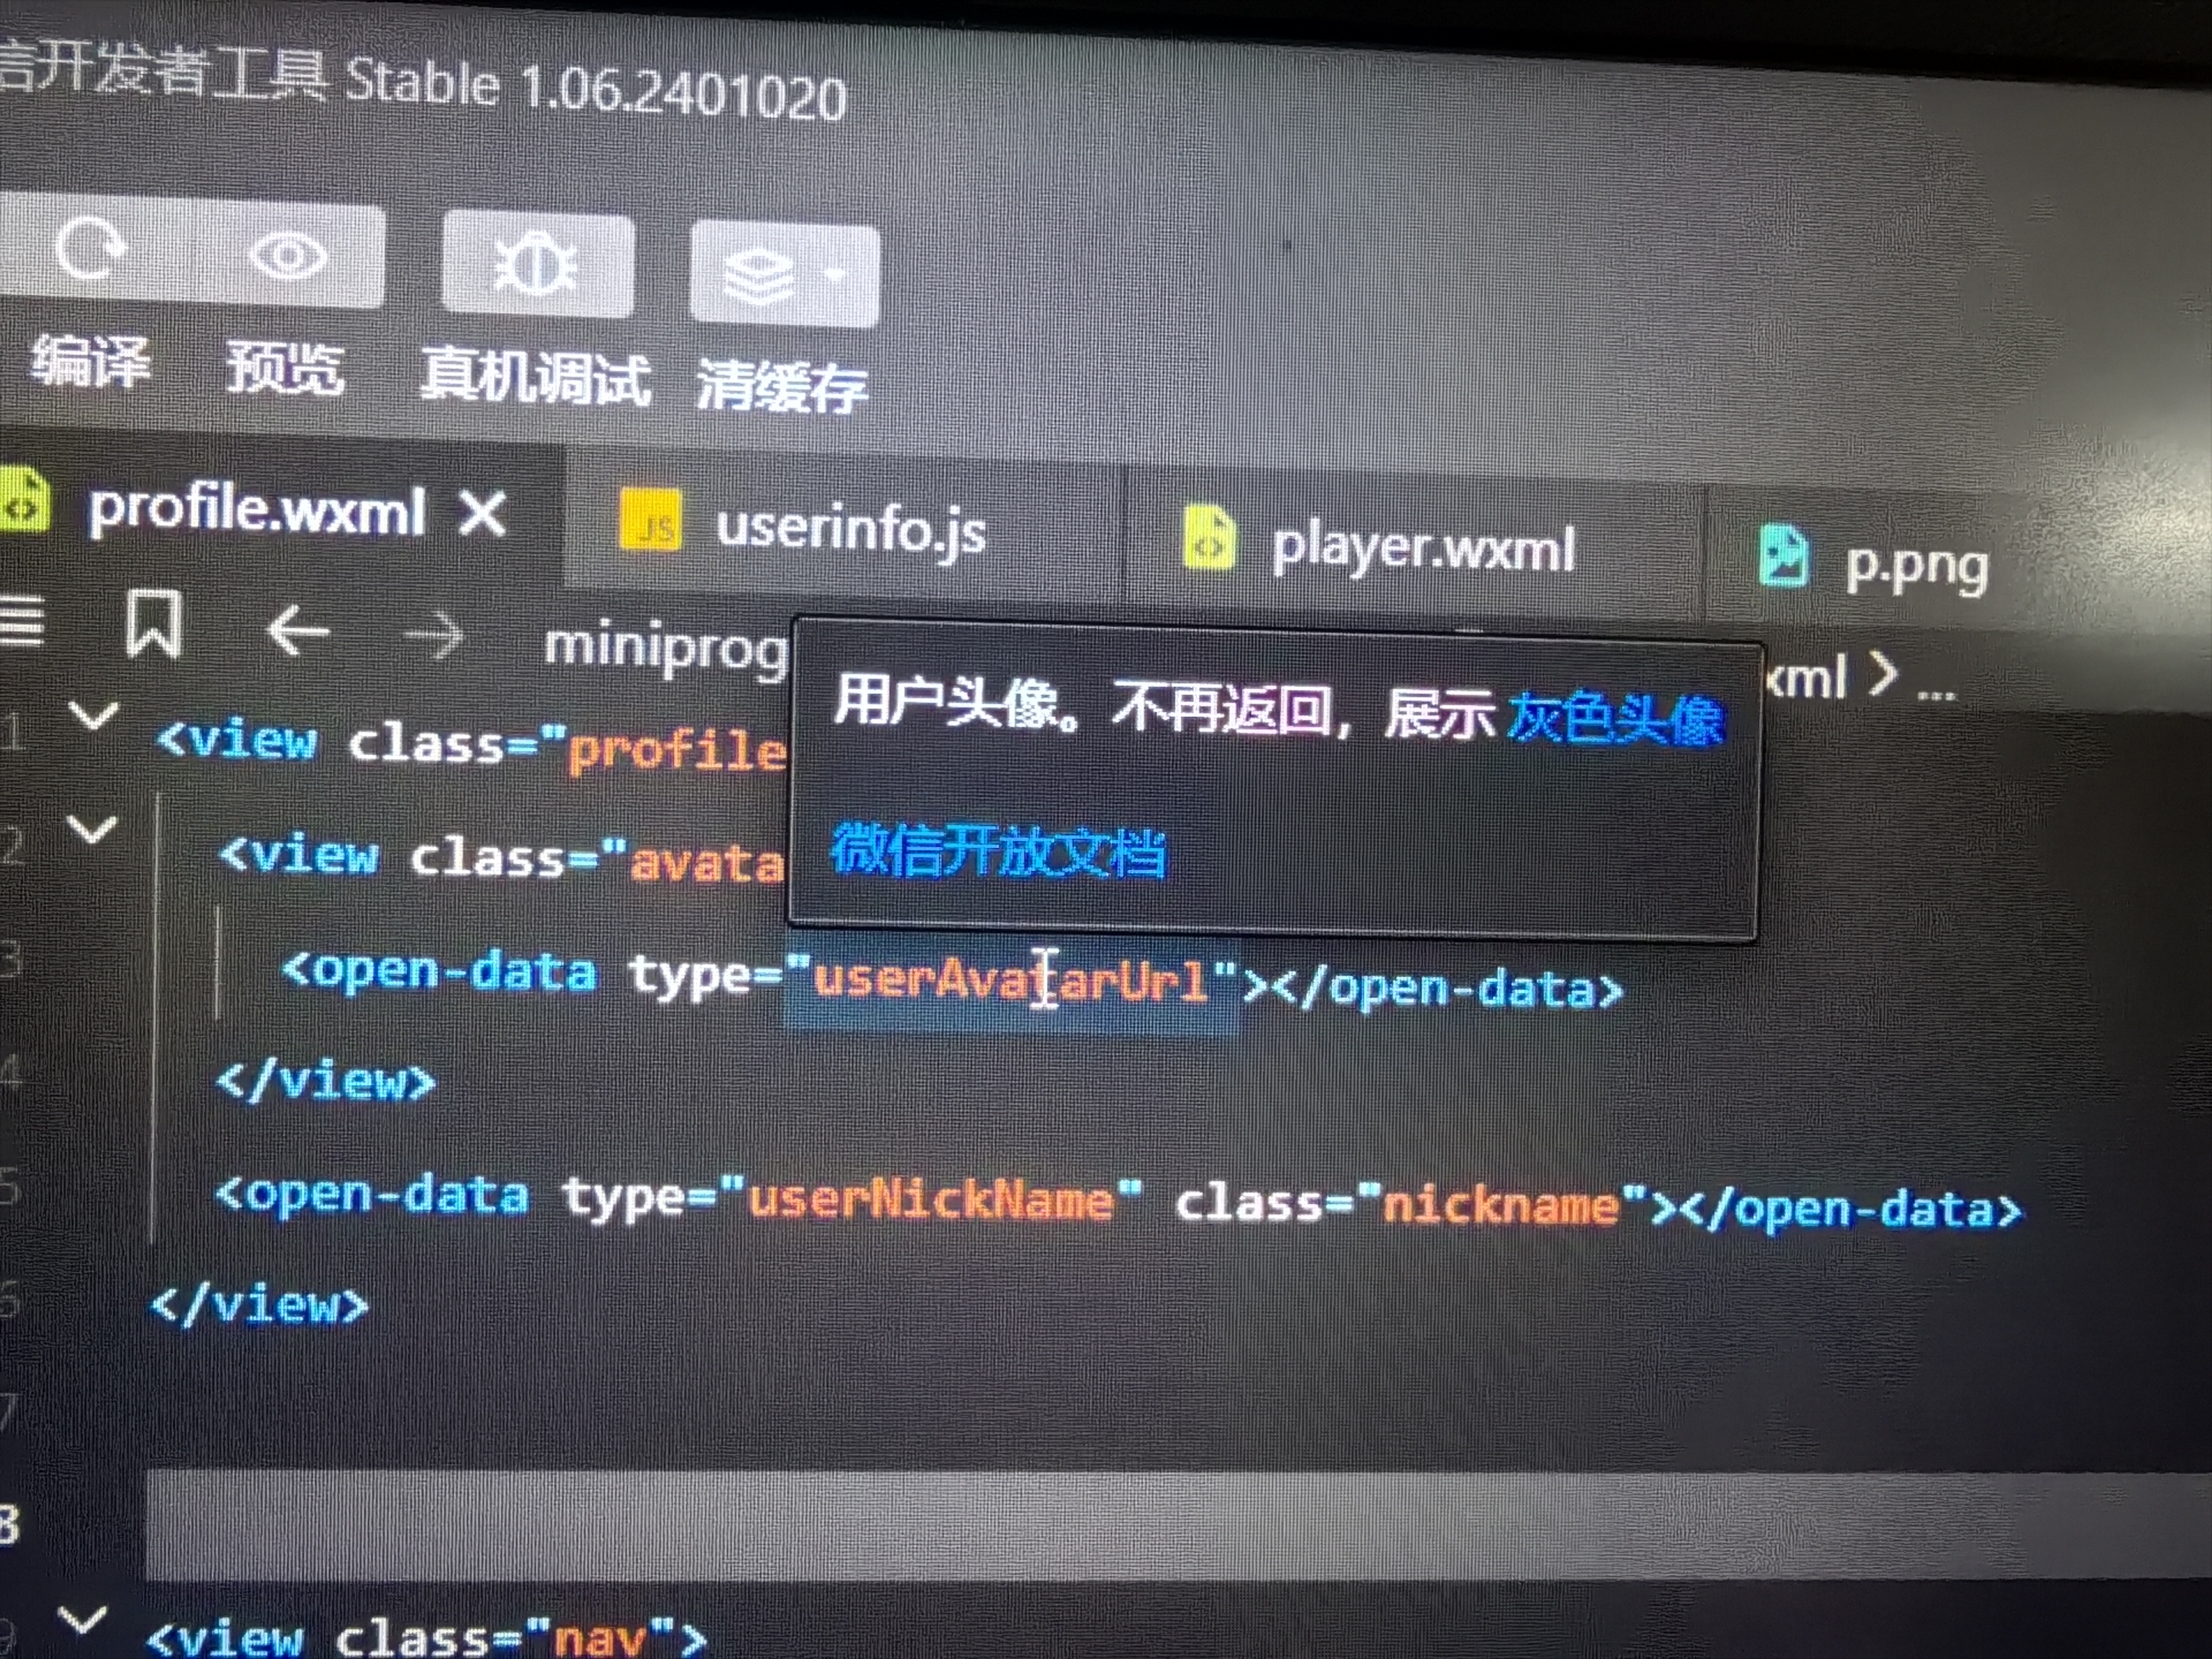Collapse the profile view fold arrow on line 1

click(x=93, y=716)
